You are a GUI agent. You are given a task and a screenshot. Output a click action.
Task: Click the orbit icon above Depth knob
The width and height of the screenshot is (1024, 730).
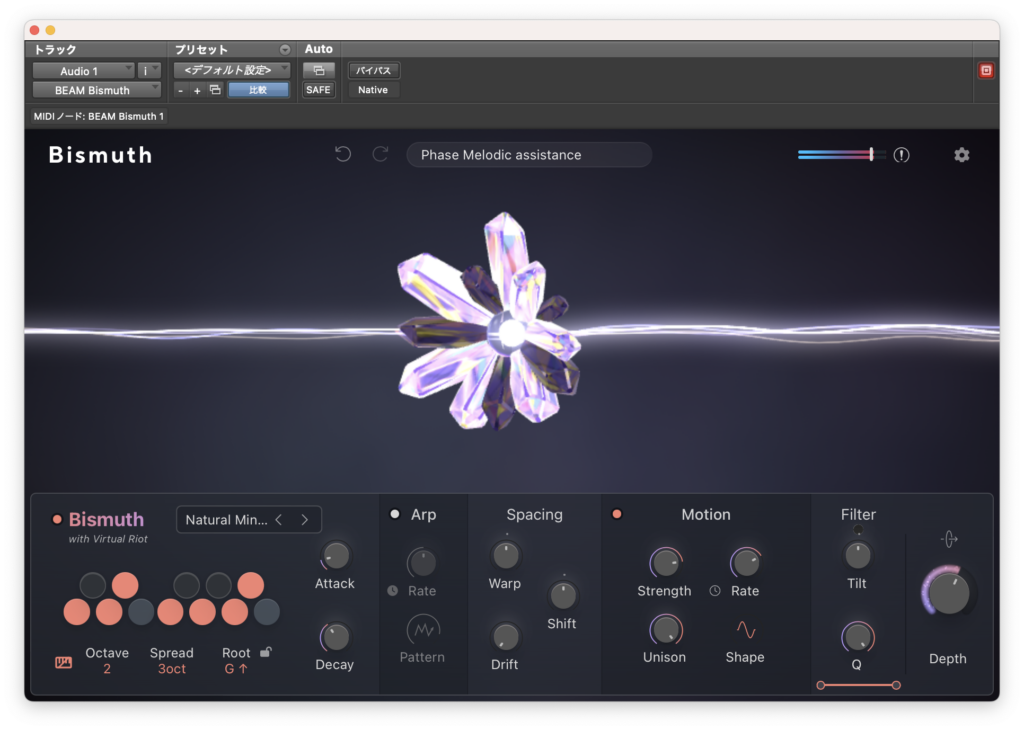click(x=949, y=539)
